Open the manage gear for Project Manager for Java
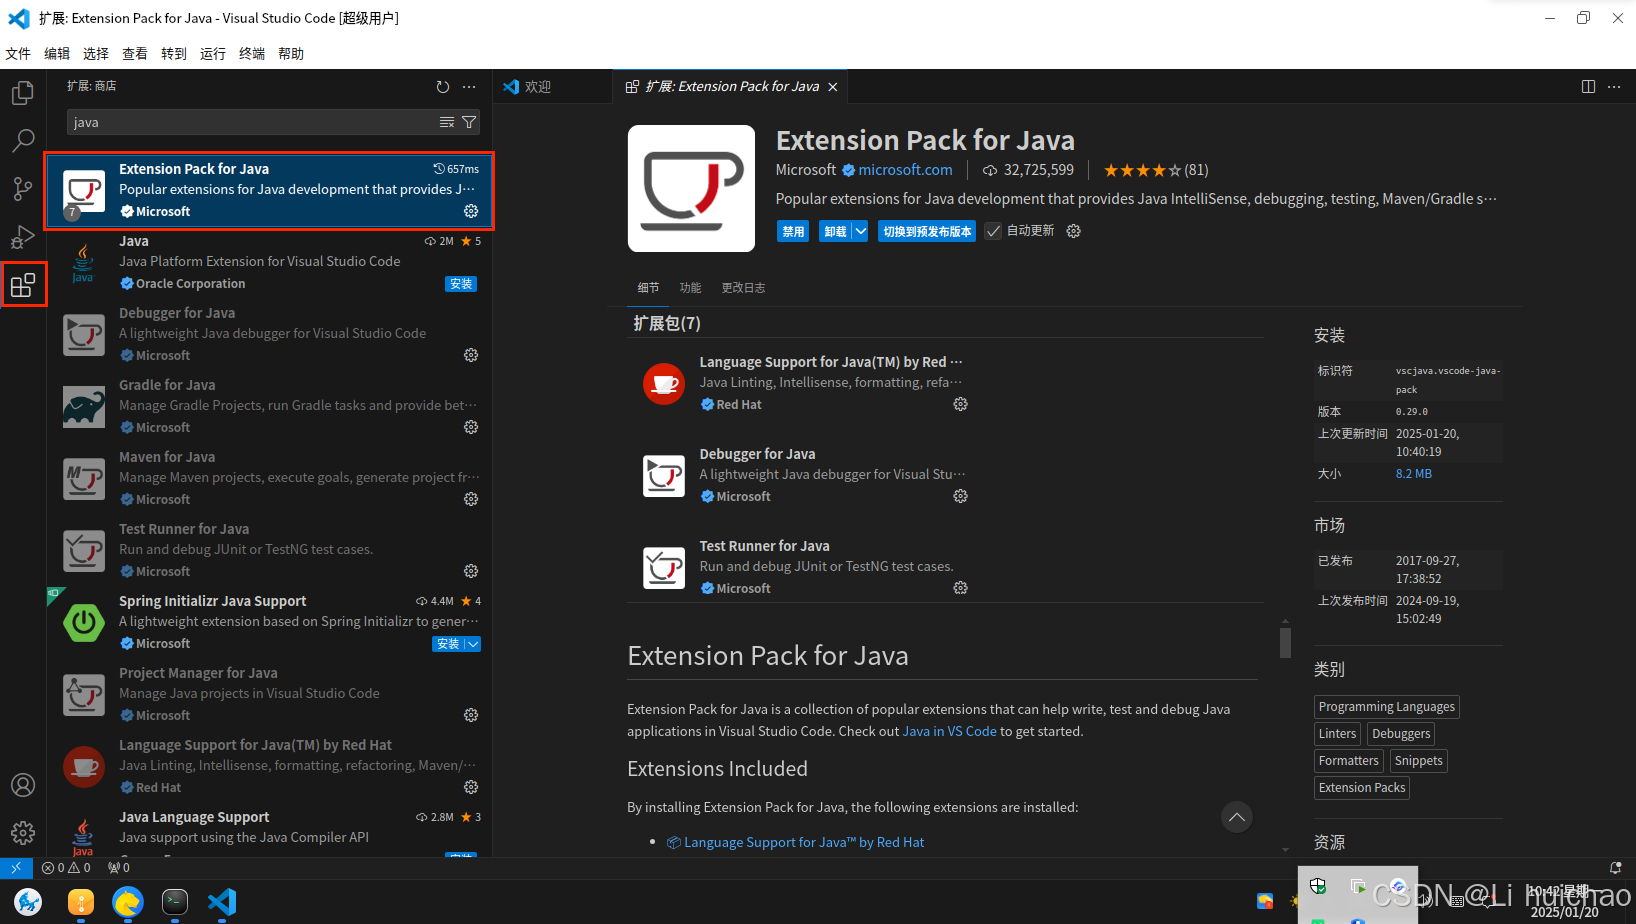This screenshot has height=924, width=1636. [471, 715]
